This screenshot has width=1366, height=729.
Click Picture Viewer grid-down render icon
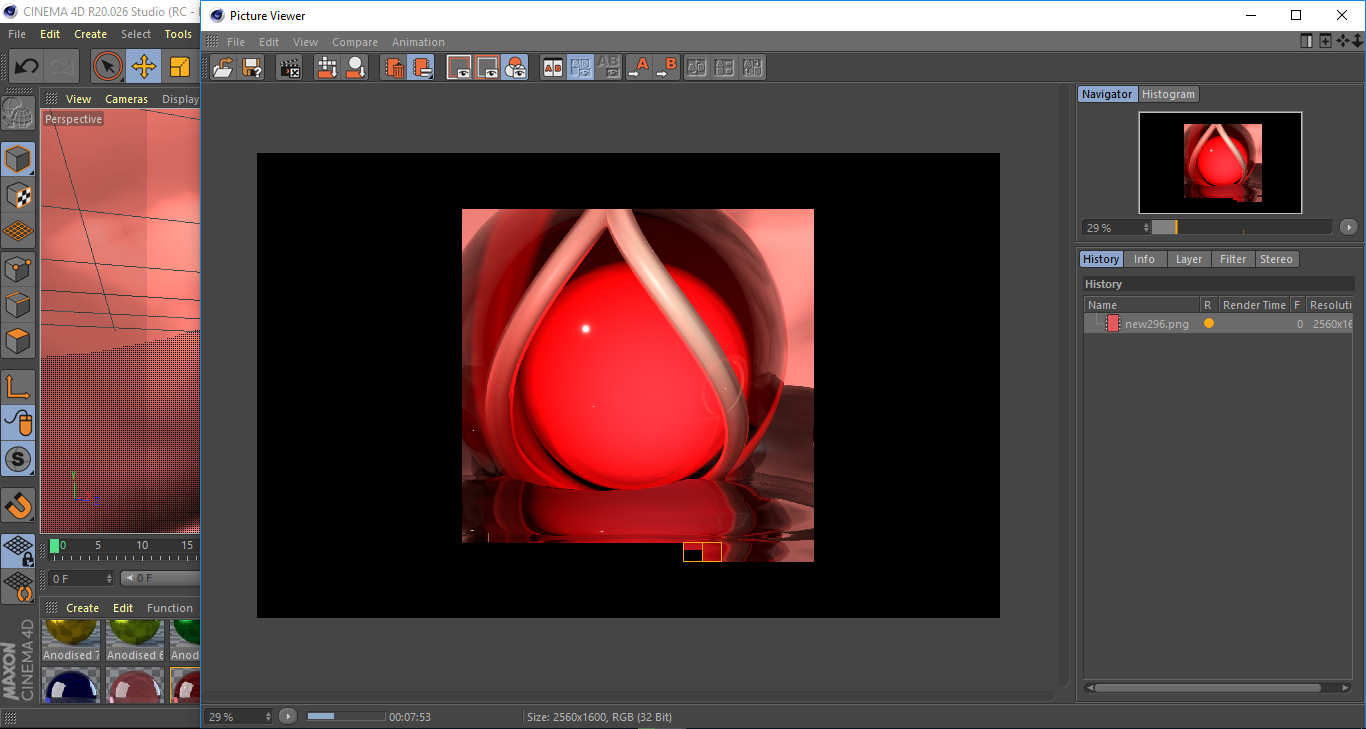pyautogui.click(x=327, y=68)
